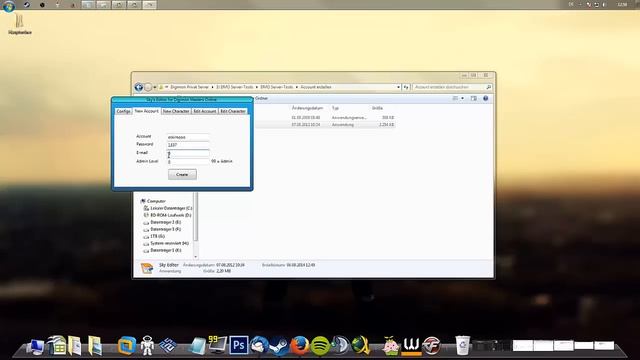Switch to the Configs tab
The width and height of the screenshot is (640, 360).
(x=123, y=111)
